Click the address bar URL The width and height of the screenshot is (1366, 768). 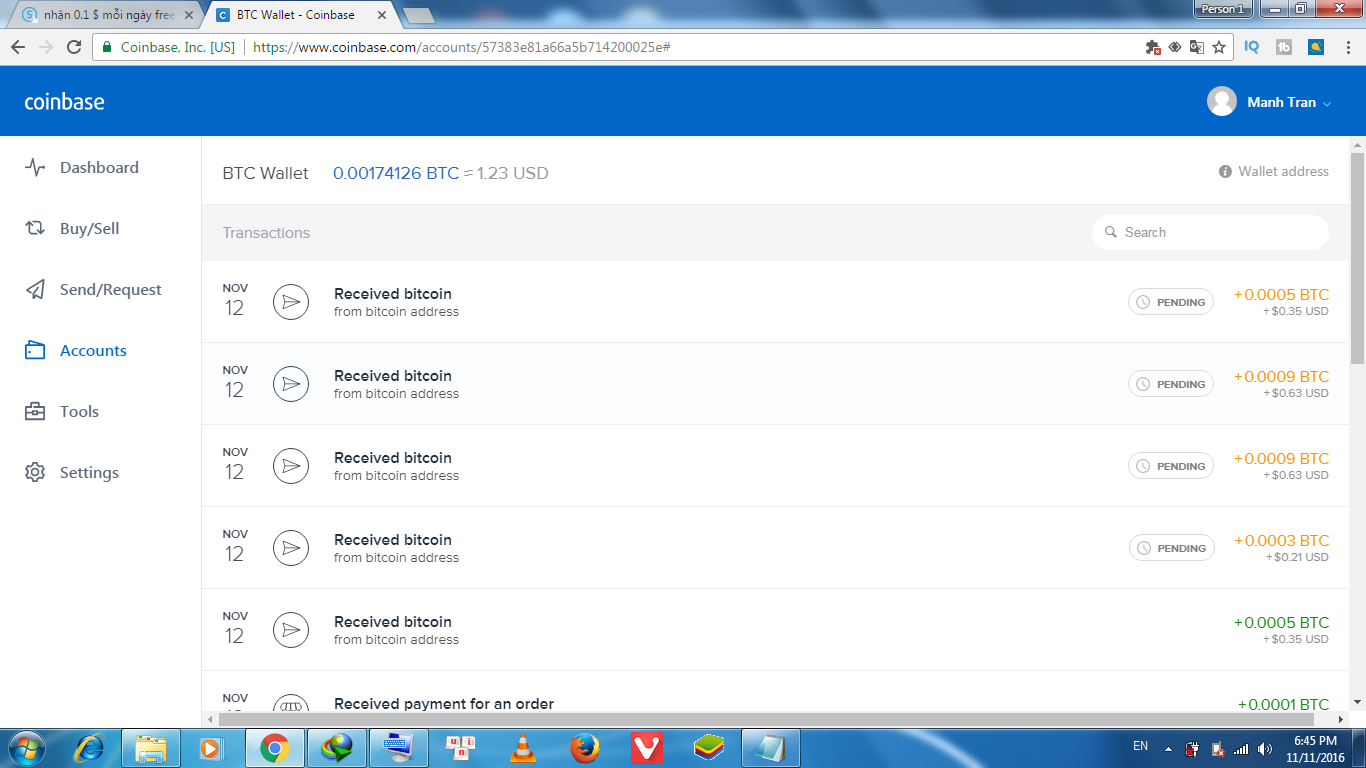coord(461,47)
